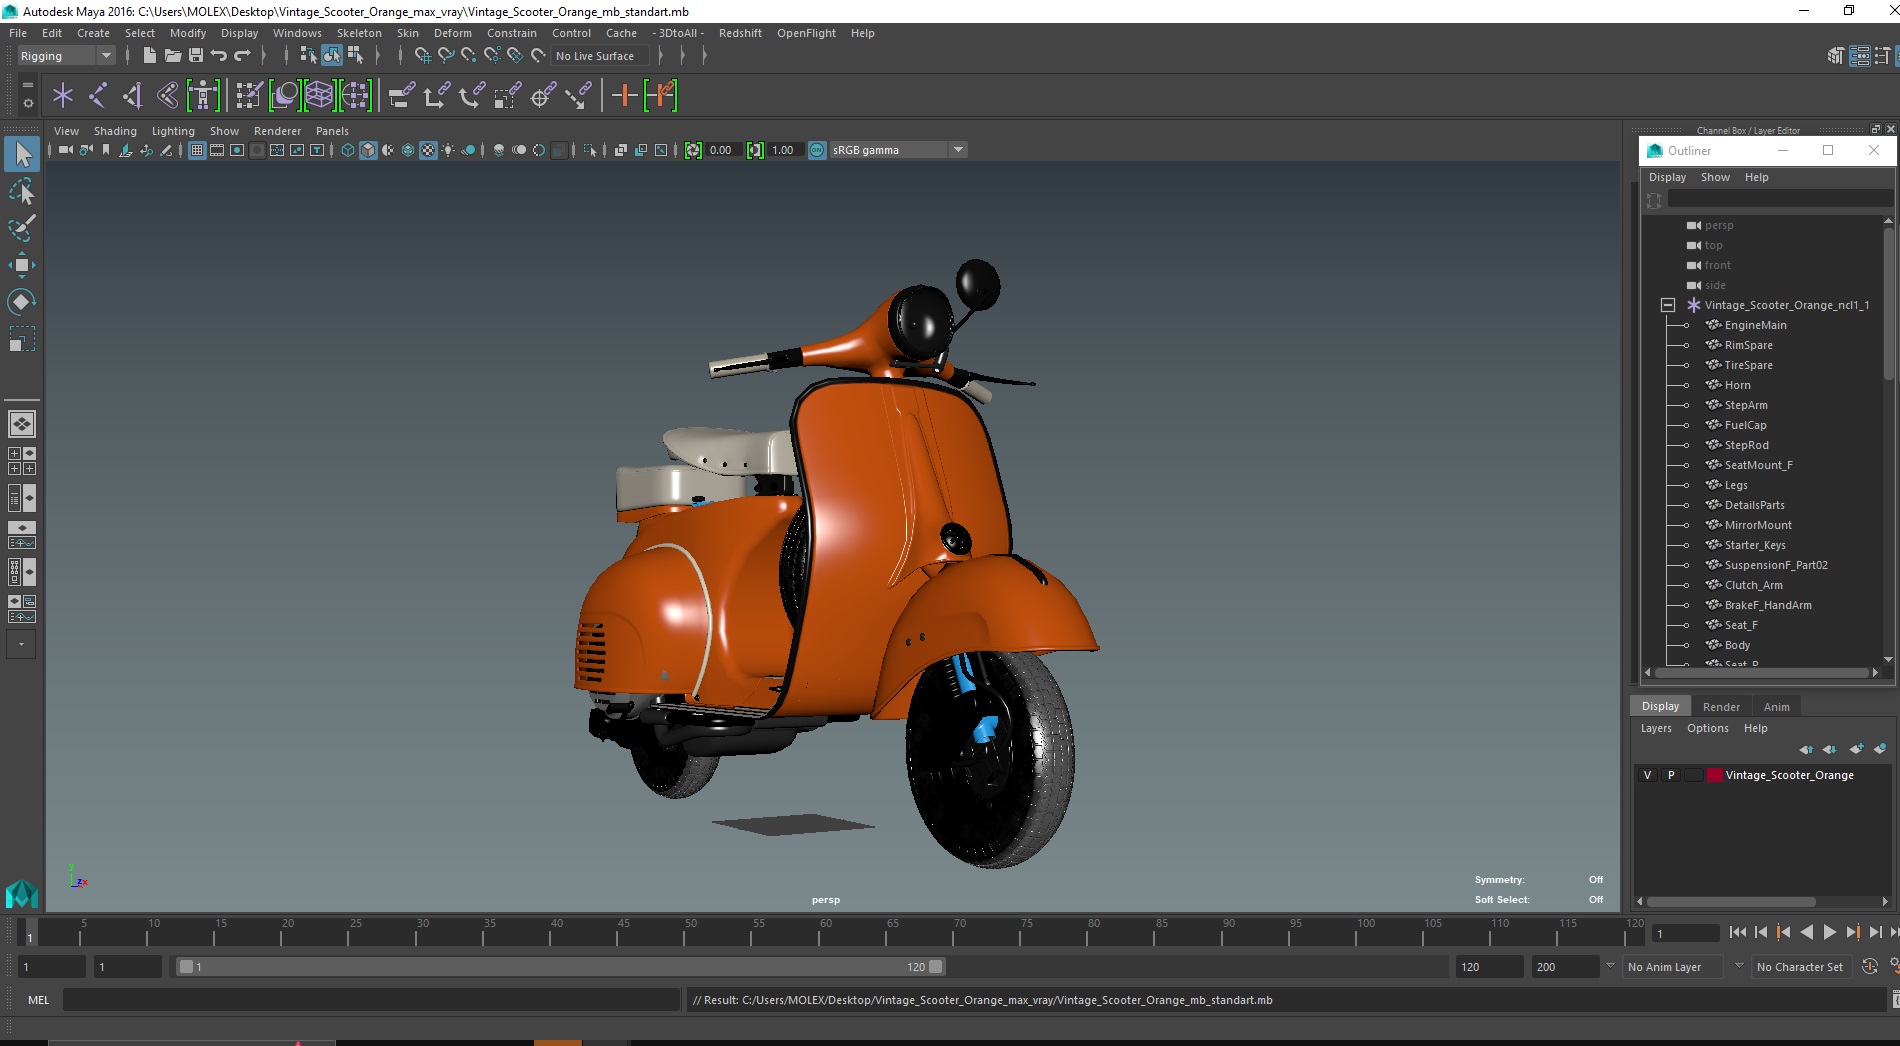Create a locator from the shelf

coord(63,96)
